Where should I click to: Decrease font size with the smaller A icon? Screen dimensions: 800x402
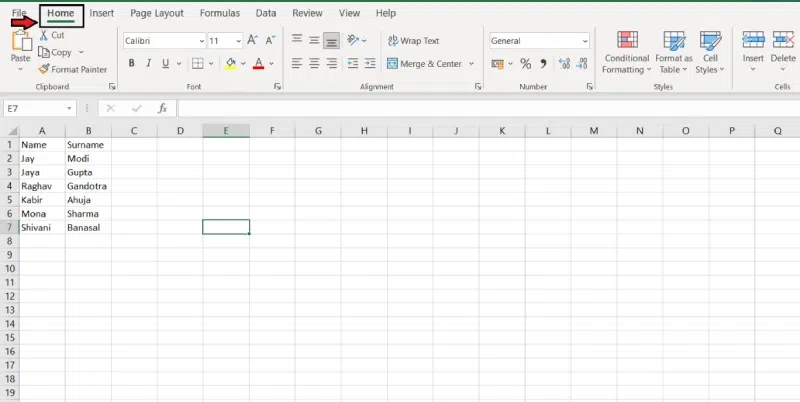point(270,40)
